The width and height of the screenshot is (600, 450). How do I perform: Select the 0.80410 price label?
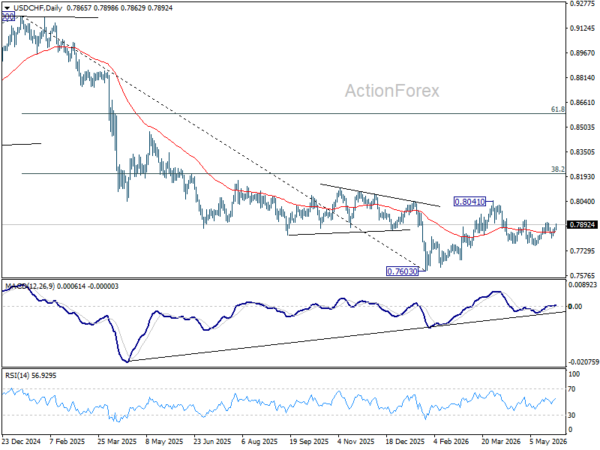pyautogui.click(x=470, y=201)
